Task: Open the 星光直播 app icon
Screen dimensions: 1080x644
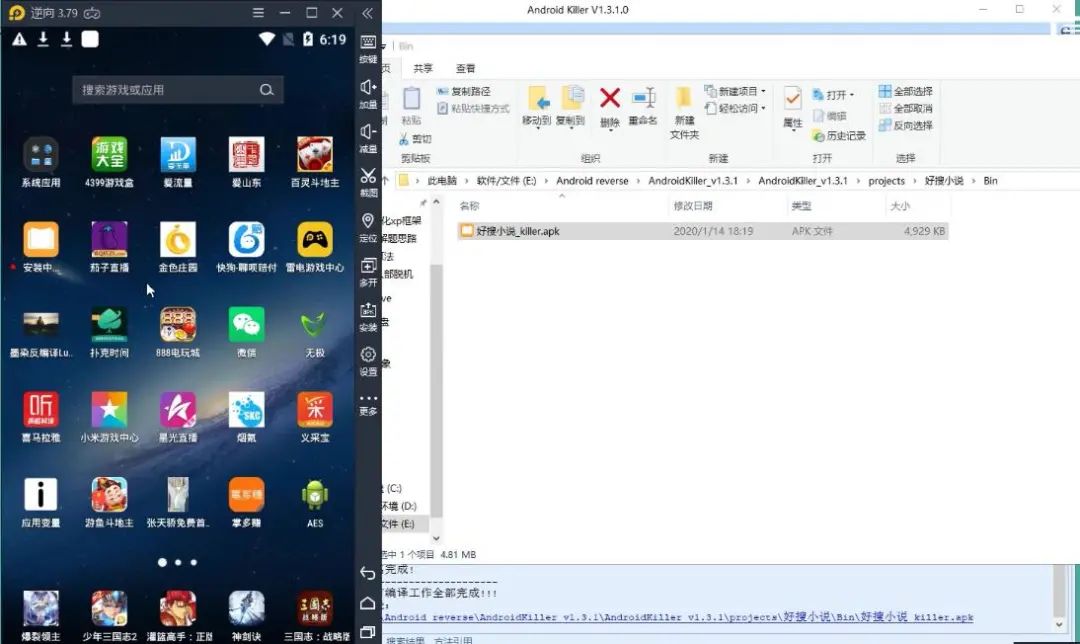Action: (x=178, y=409)
